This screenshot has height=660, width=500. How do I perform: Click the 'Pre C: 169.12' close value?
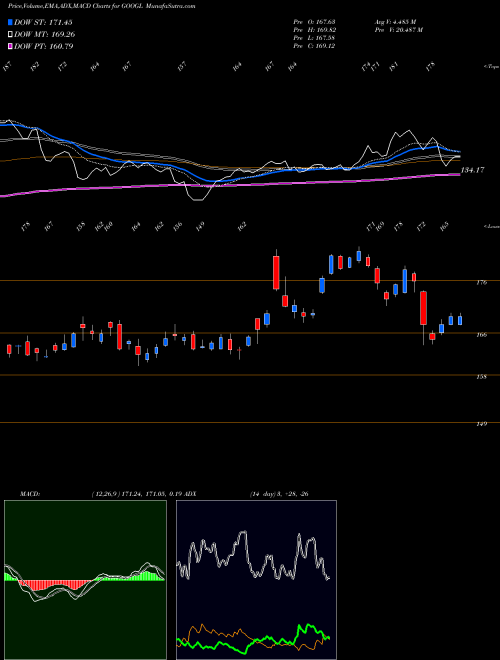[314, 46]
